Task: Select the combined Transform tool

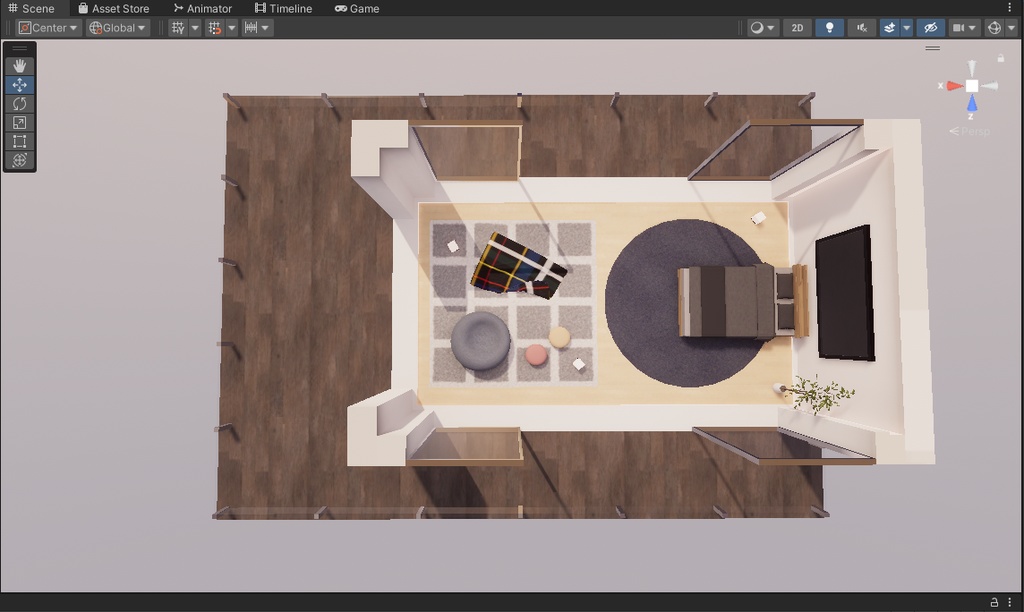Action: tap(20, 160)
